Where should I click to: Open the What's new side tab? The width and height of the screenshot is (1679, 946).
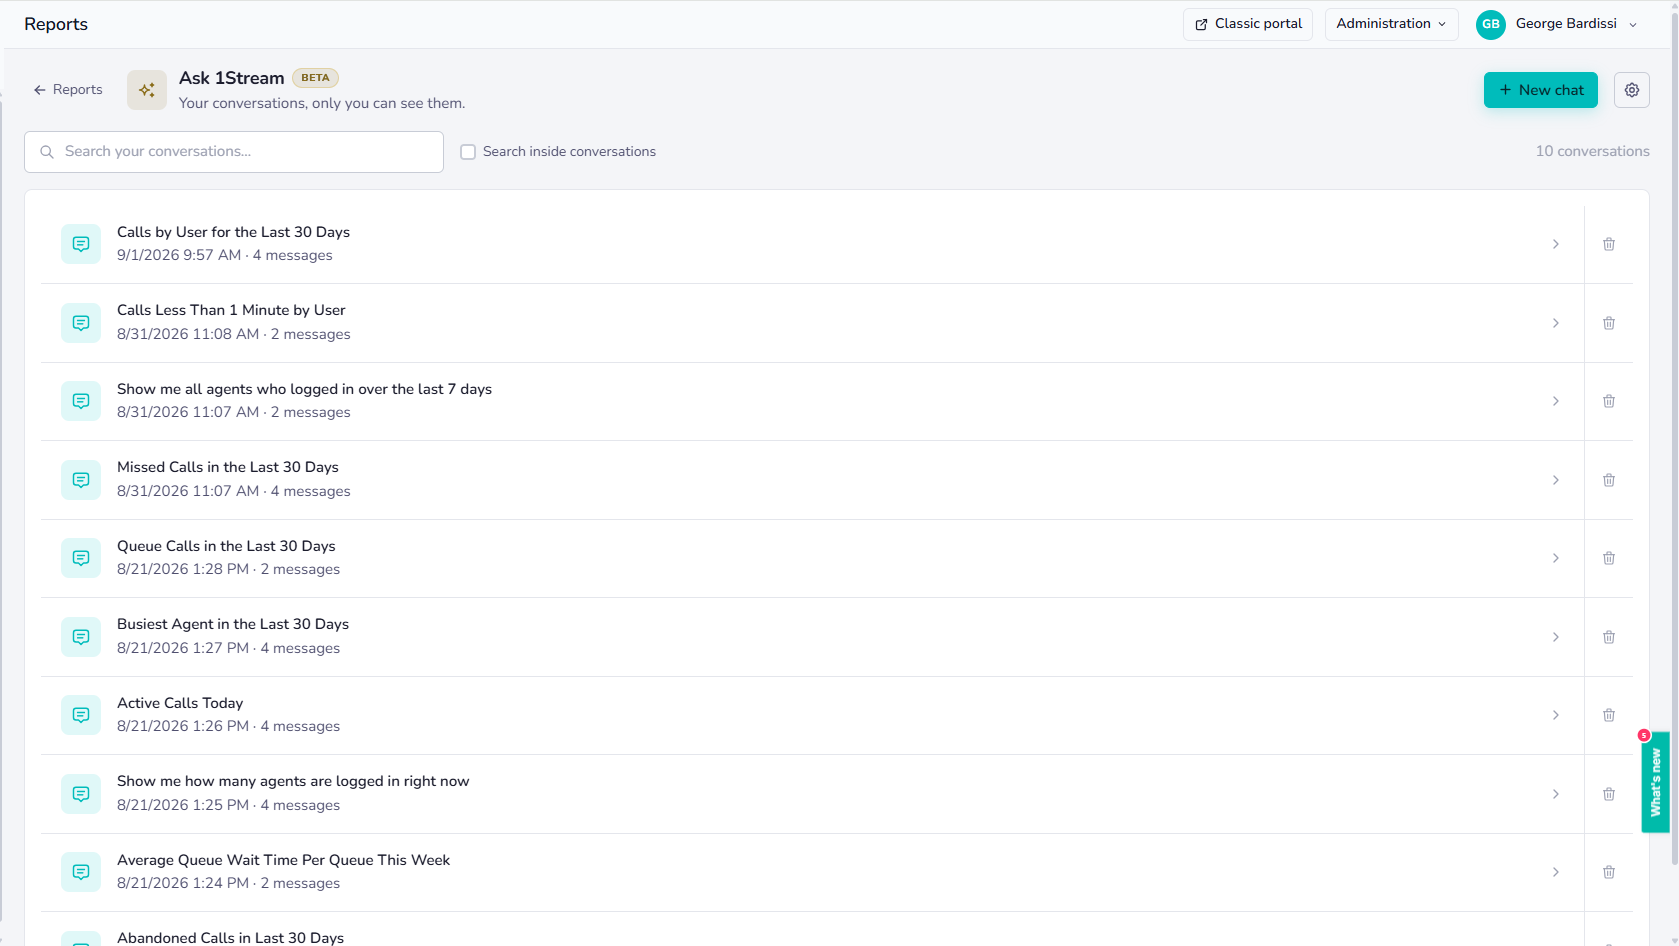pos(1655,782)
